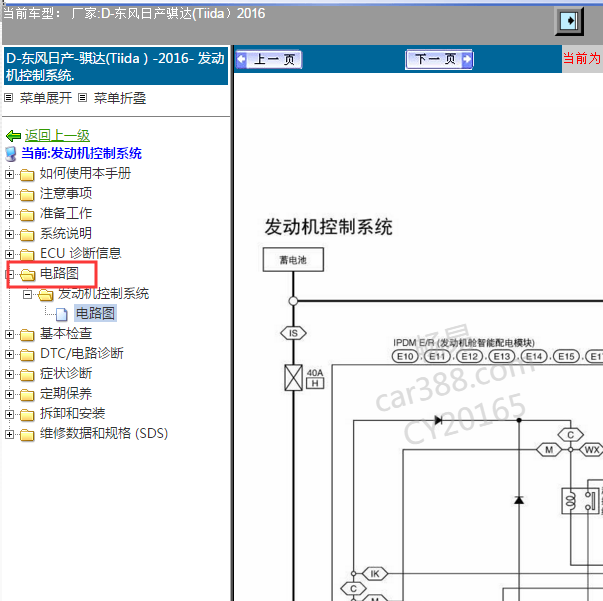The width and height of the screenshot is (603, 601).
Task: Click the 菜单折叠 list icon
Action: (x=82, y=98)
